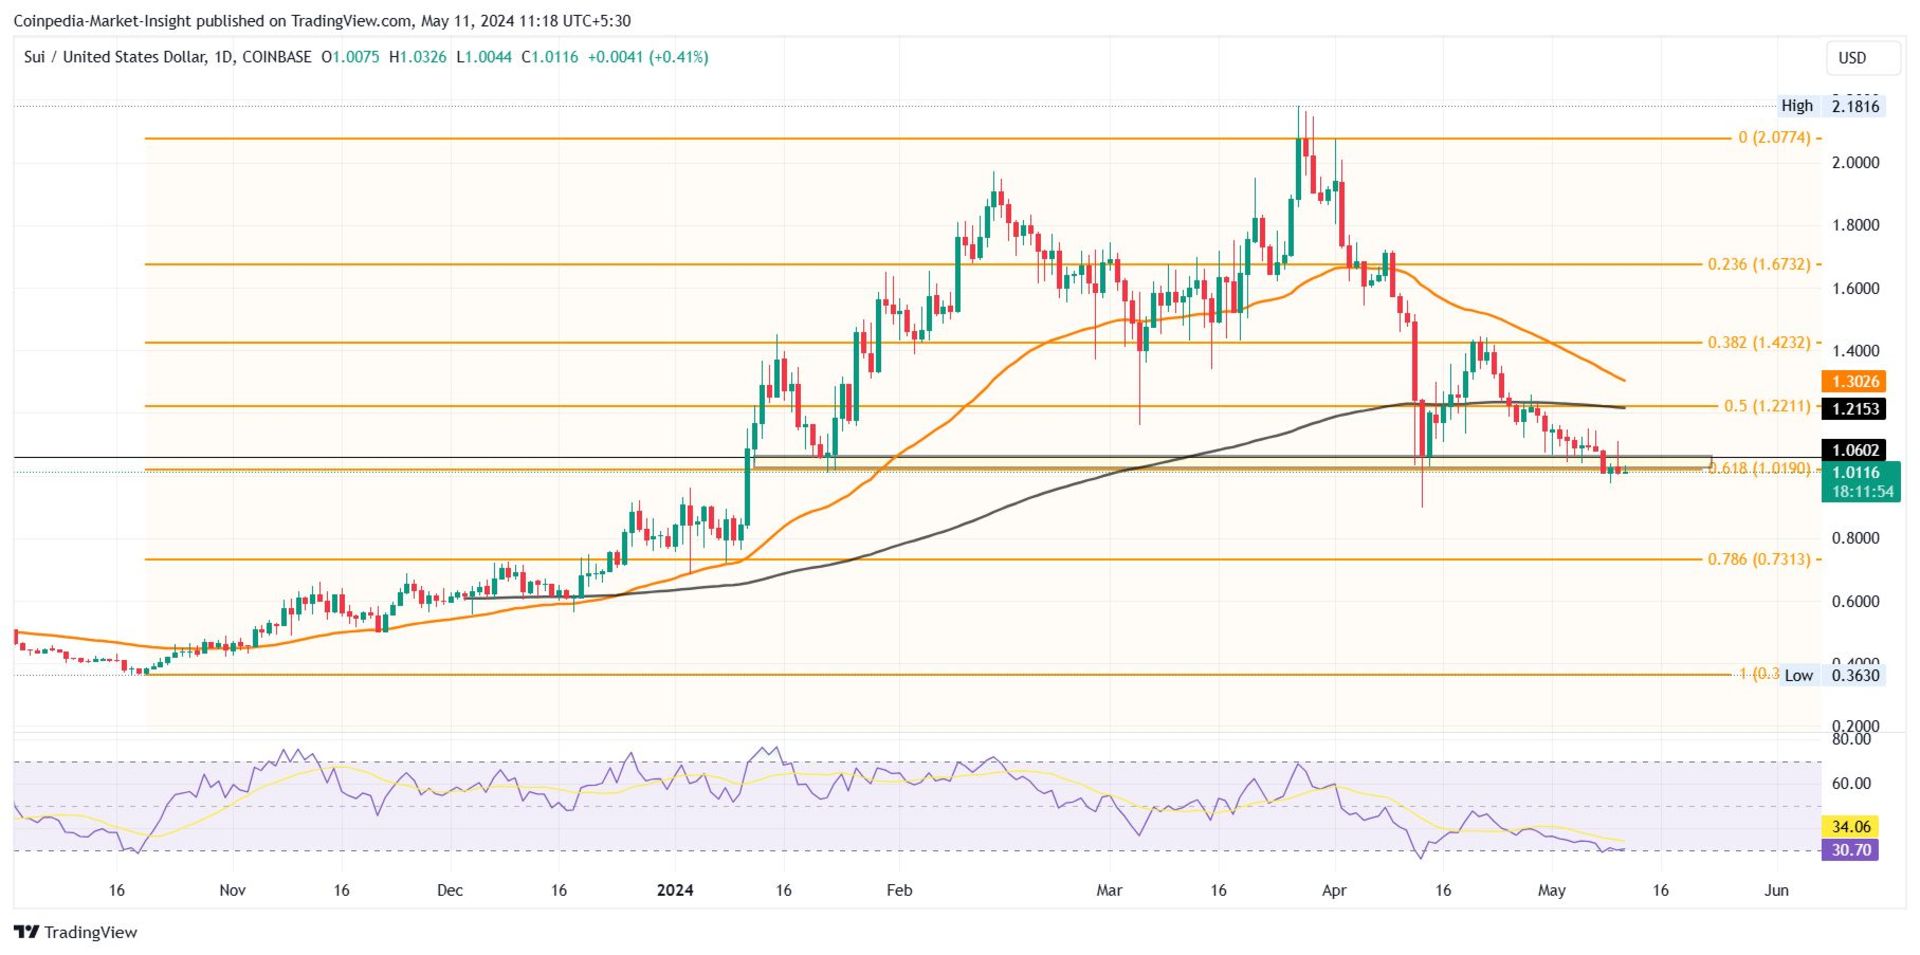Click the 1.6000 price scale value
Viewport: 1920px width, 955px height.
(x=1855, y=288)
